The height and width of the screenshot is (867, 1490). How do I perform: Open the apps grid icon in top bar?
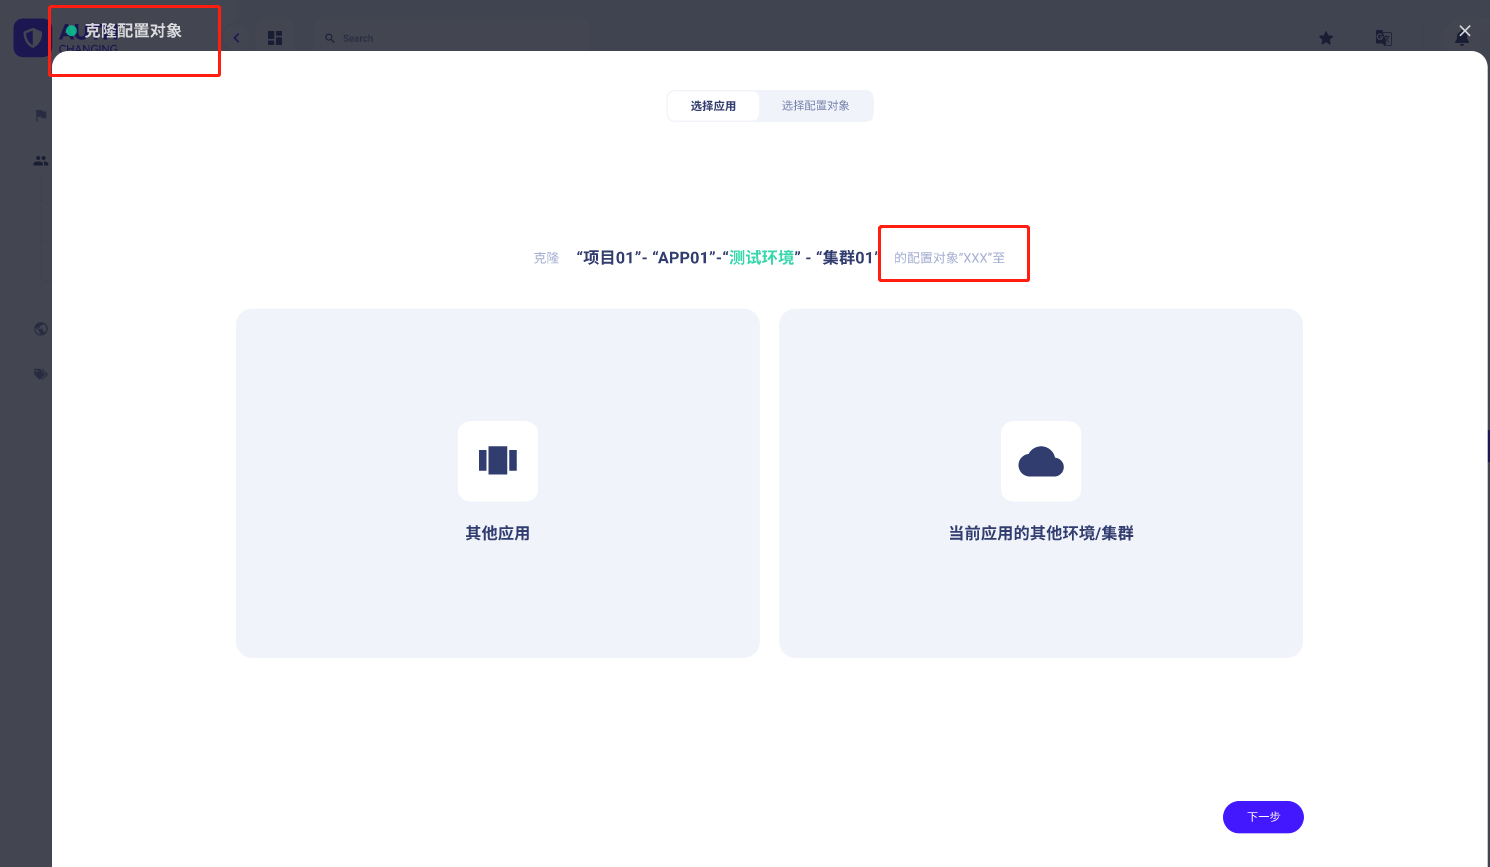[x=275, y=37]
